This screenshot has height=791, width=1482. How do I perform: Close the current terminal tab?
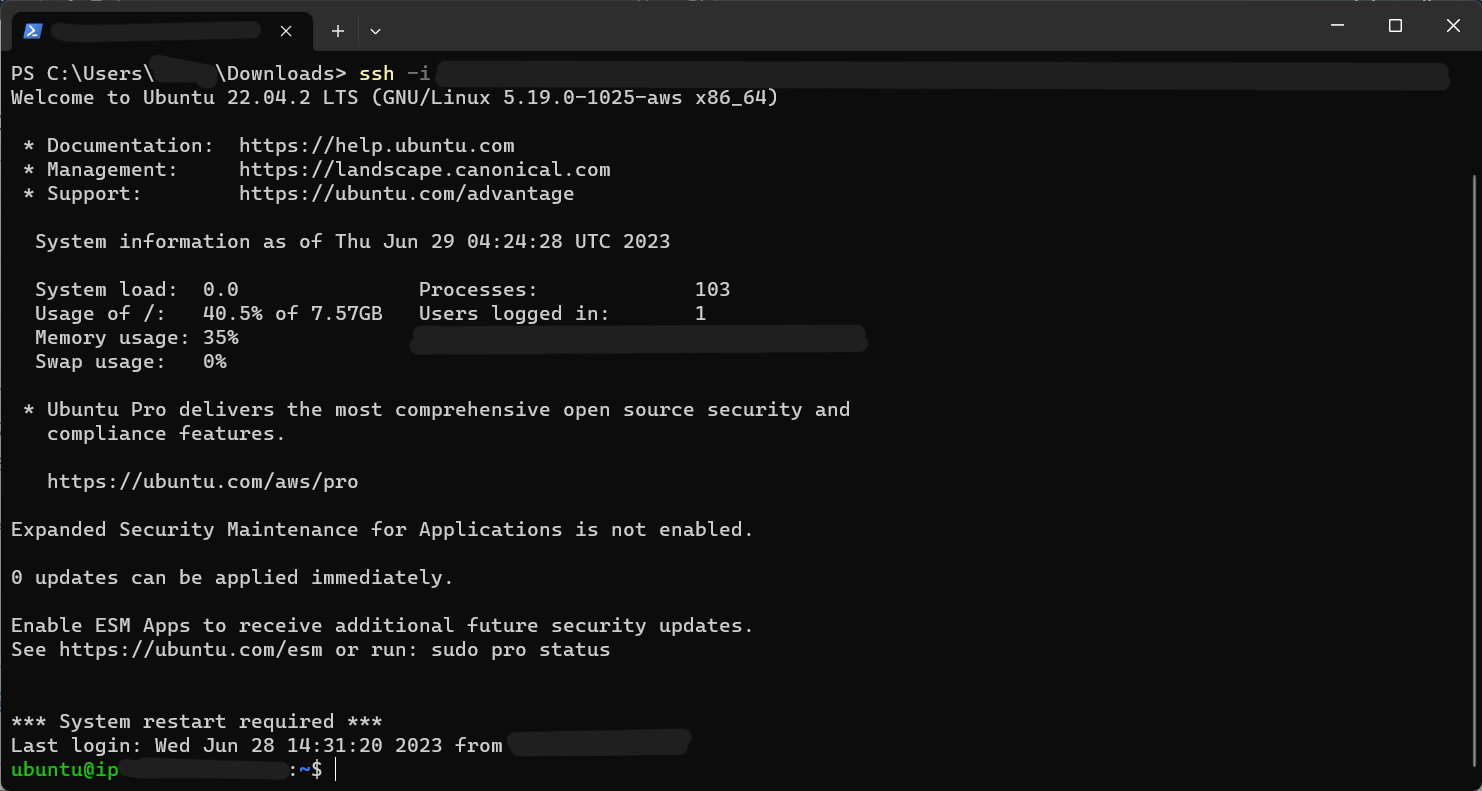(286, 31)
